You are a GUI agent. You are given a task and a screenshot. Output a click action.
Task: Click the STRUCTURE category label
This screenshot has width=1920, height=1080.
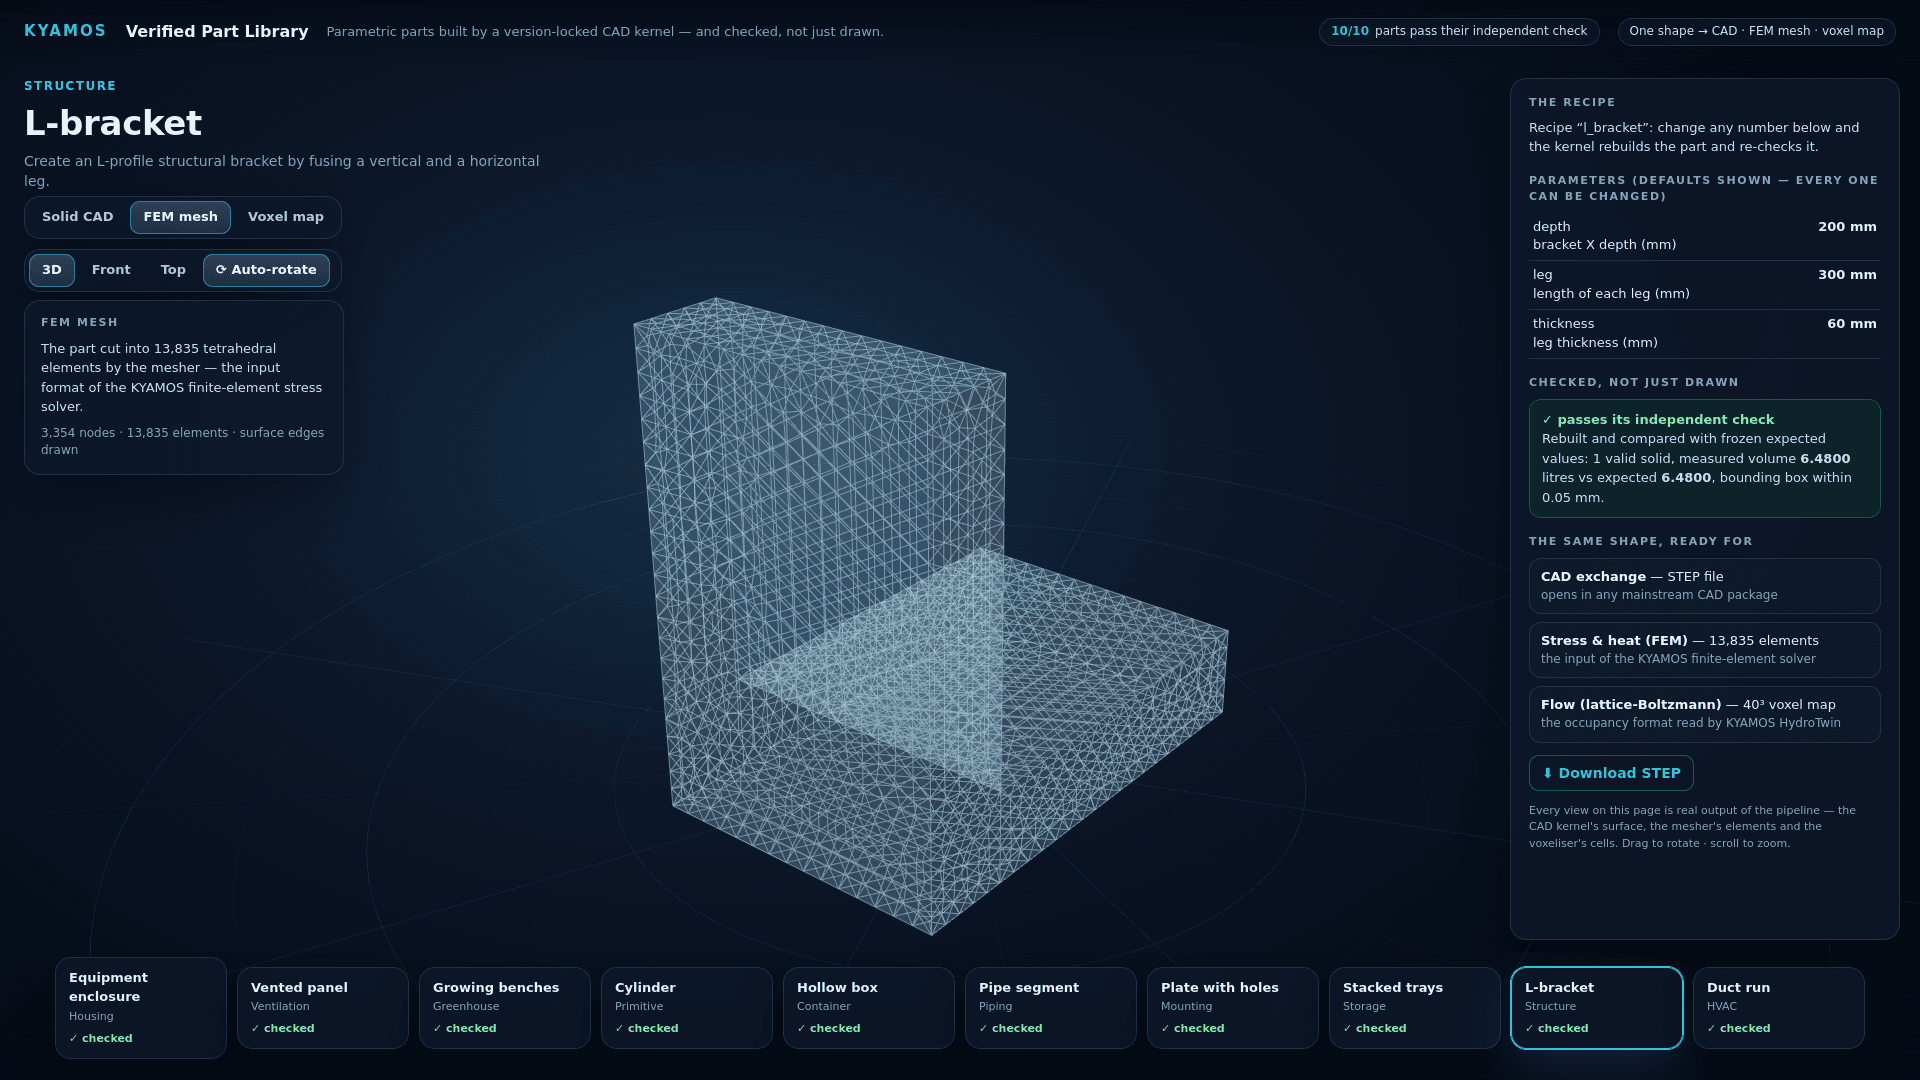pyautogui.click(x=70, y=86)
